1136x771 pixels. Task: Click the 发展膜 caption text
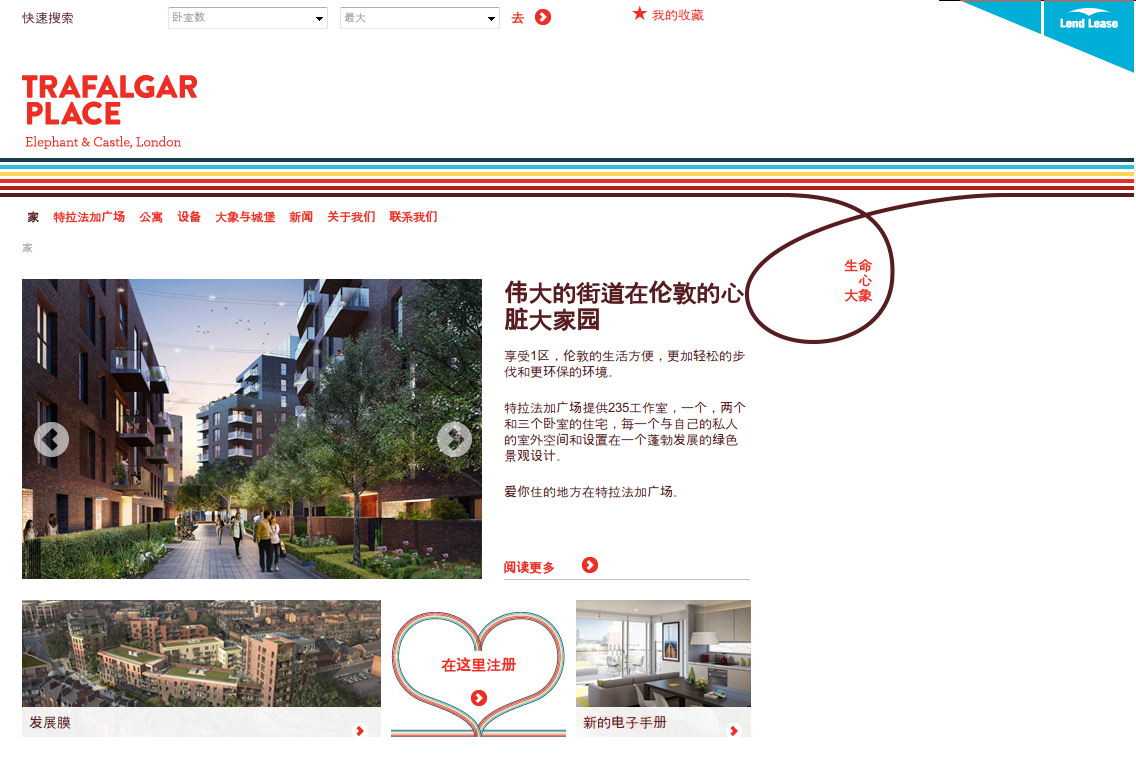(x=50, y=722)
